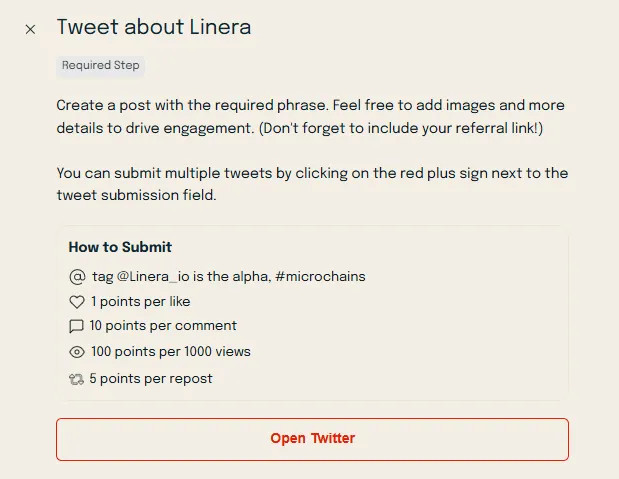Click the heart likes icon
Image resolution: width=619 pixels, height=479 pixels.
[76, 301]
